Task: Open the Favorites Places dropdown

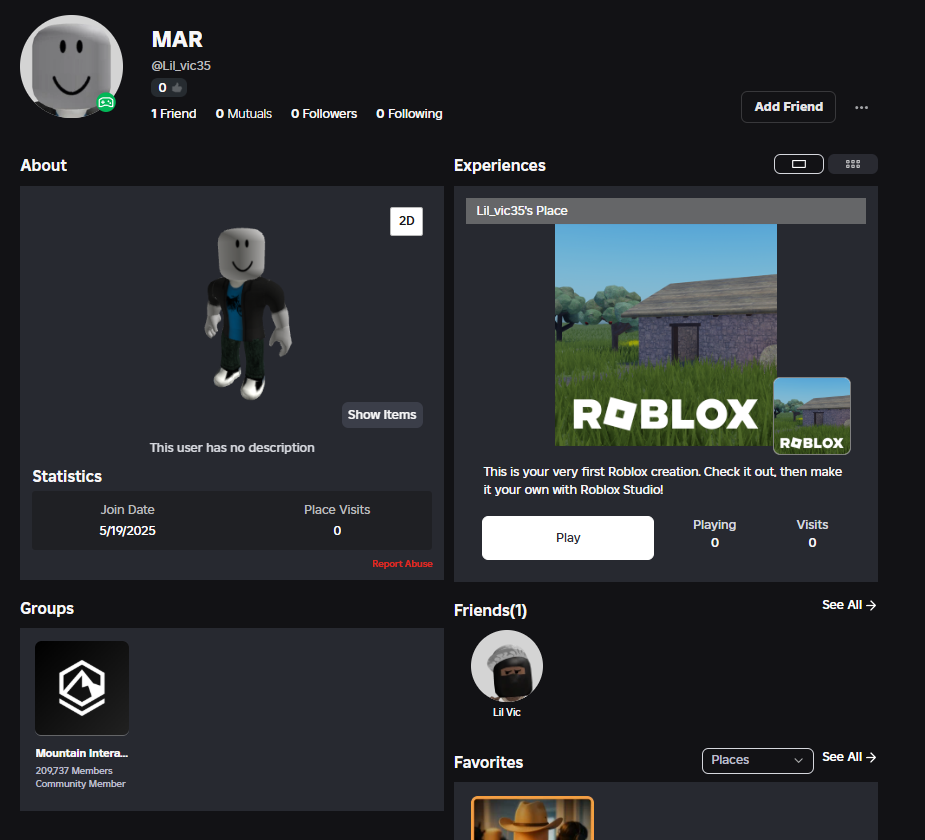Action: tap(757, 760)
